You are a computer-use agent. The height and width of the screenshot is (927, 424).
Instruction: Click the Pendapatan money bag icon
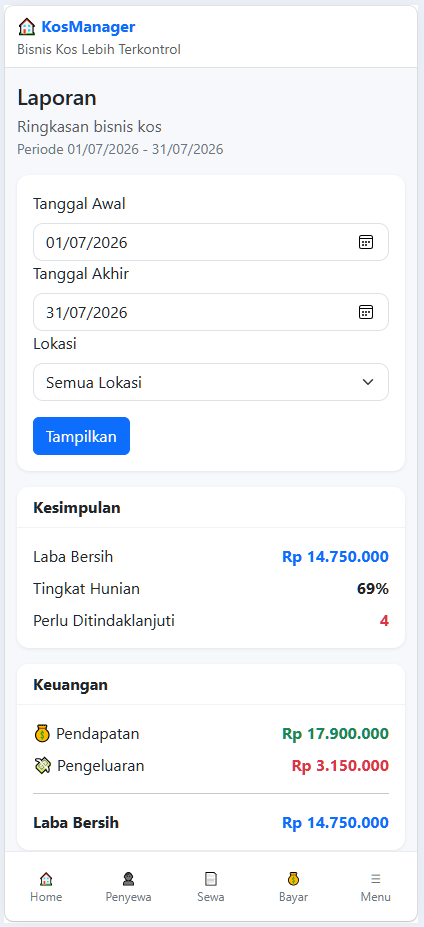pyautogui.click(x=42, y=734)
